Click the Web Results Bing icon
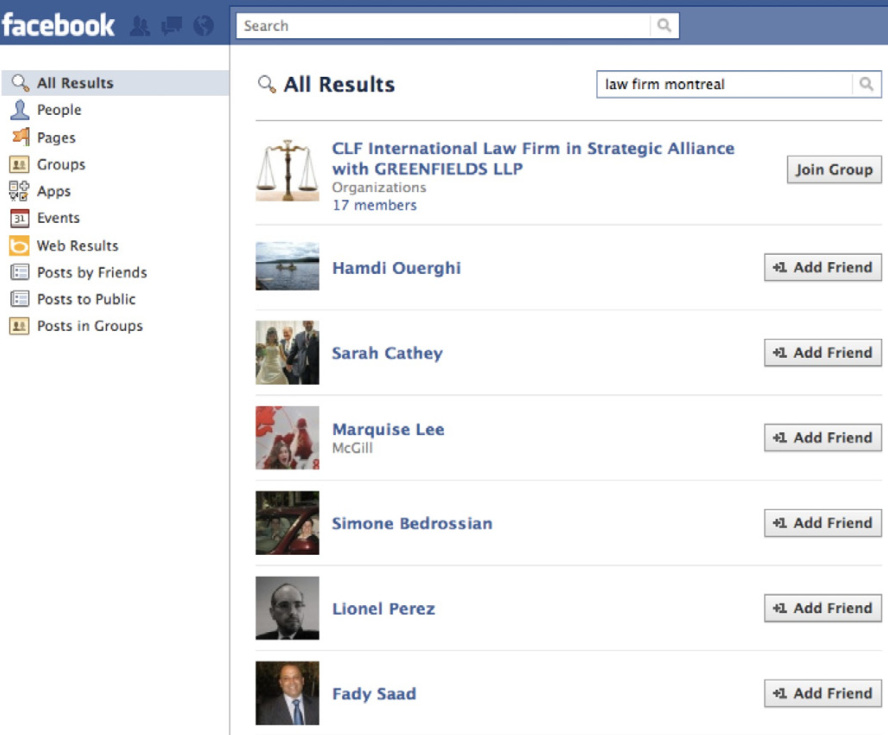Viewport: 888px width, 735px height. point(19,246)
